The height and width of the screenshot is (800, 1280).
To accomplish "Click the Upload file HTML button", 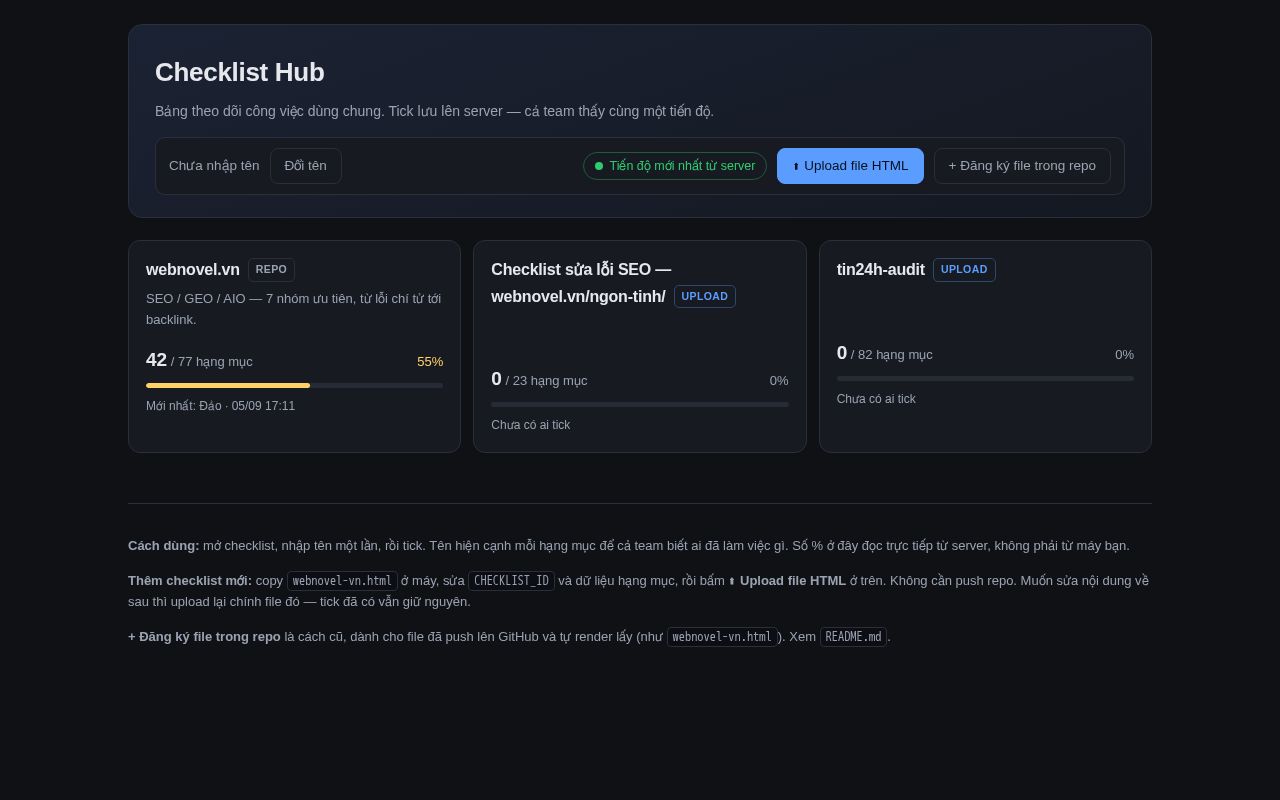I will click(850, 166).
